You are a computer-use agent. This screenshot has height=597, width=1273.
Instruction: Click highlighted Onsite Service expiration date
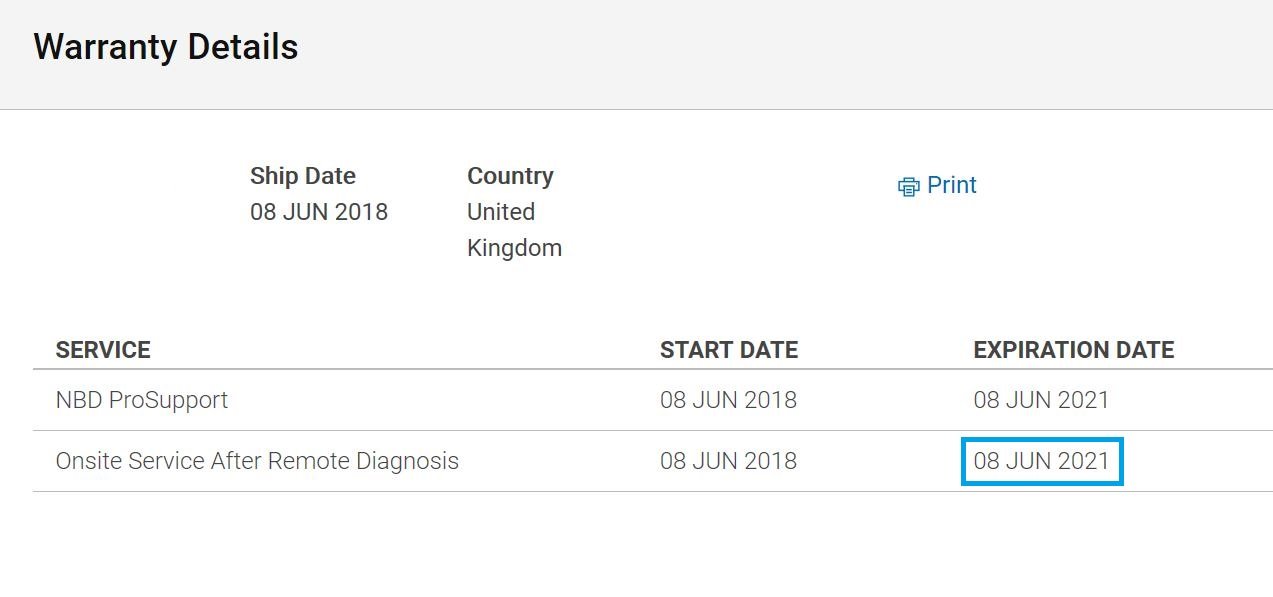pyautogui.click(x=1042, y=461)
